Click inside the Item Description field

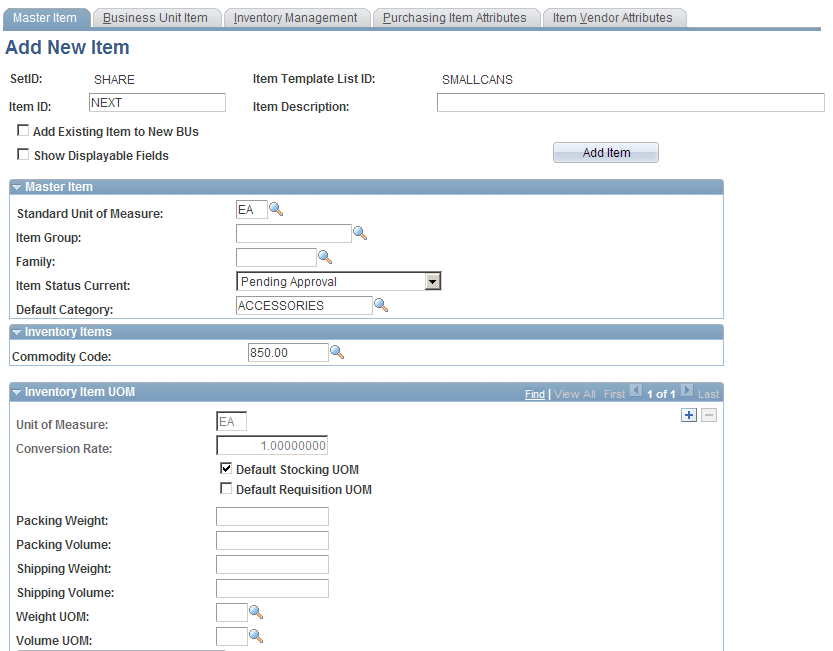tap(630, 102)
